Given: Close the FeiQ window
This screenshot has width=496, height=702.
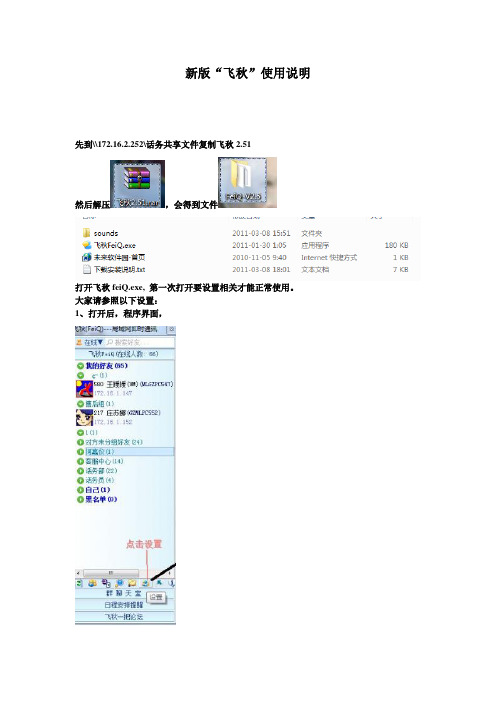Looking at the screenshot, I should pyautogui.click(x=171, y=329).
